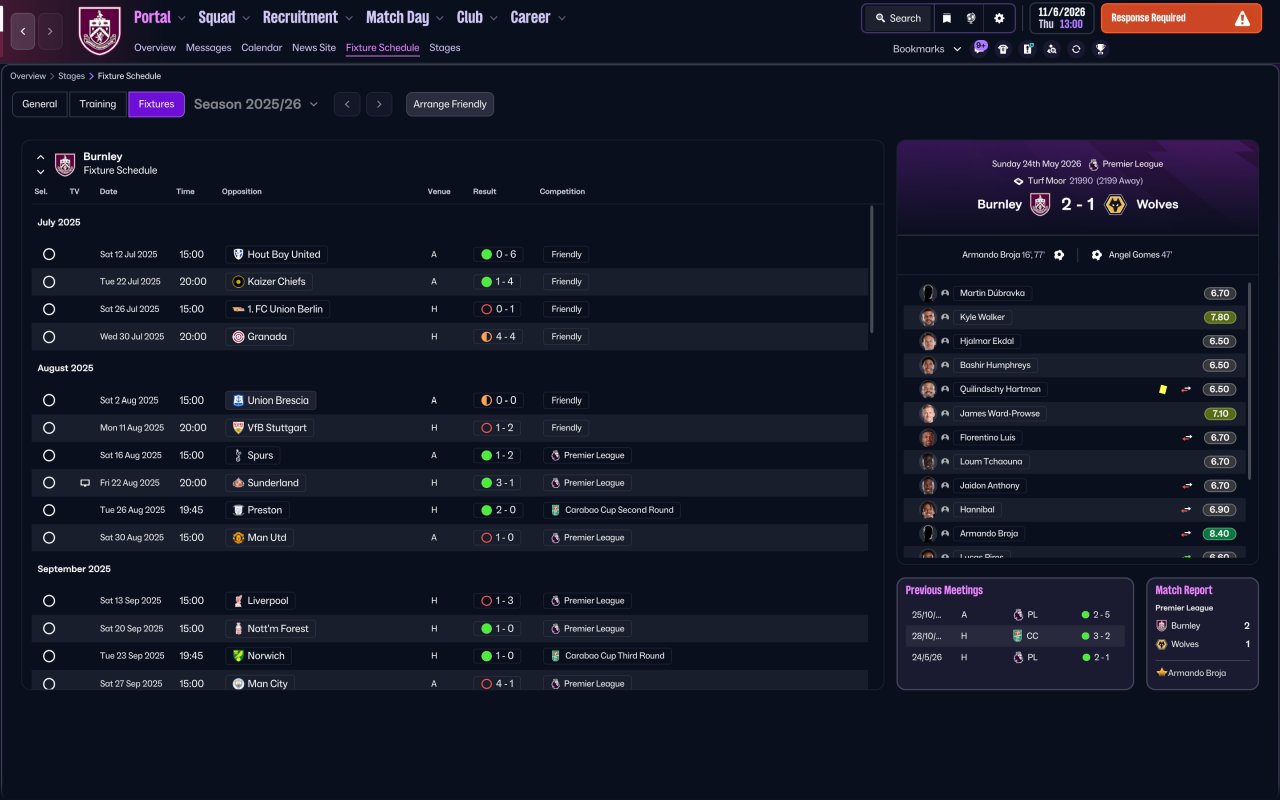
Task: Go forward with the right arrow button
Action: pos(50,31)
